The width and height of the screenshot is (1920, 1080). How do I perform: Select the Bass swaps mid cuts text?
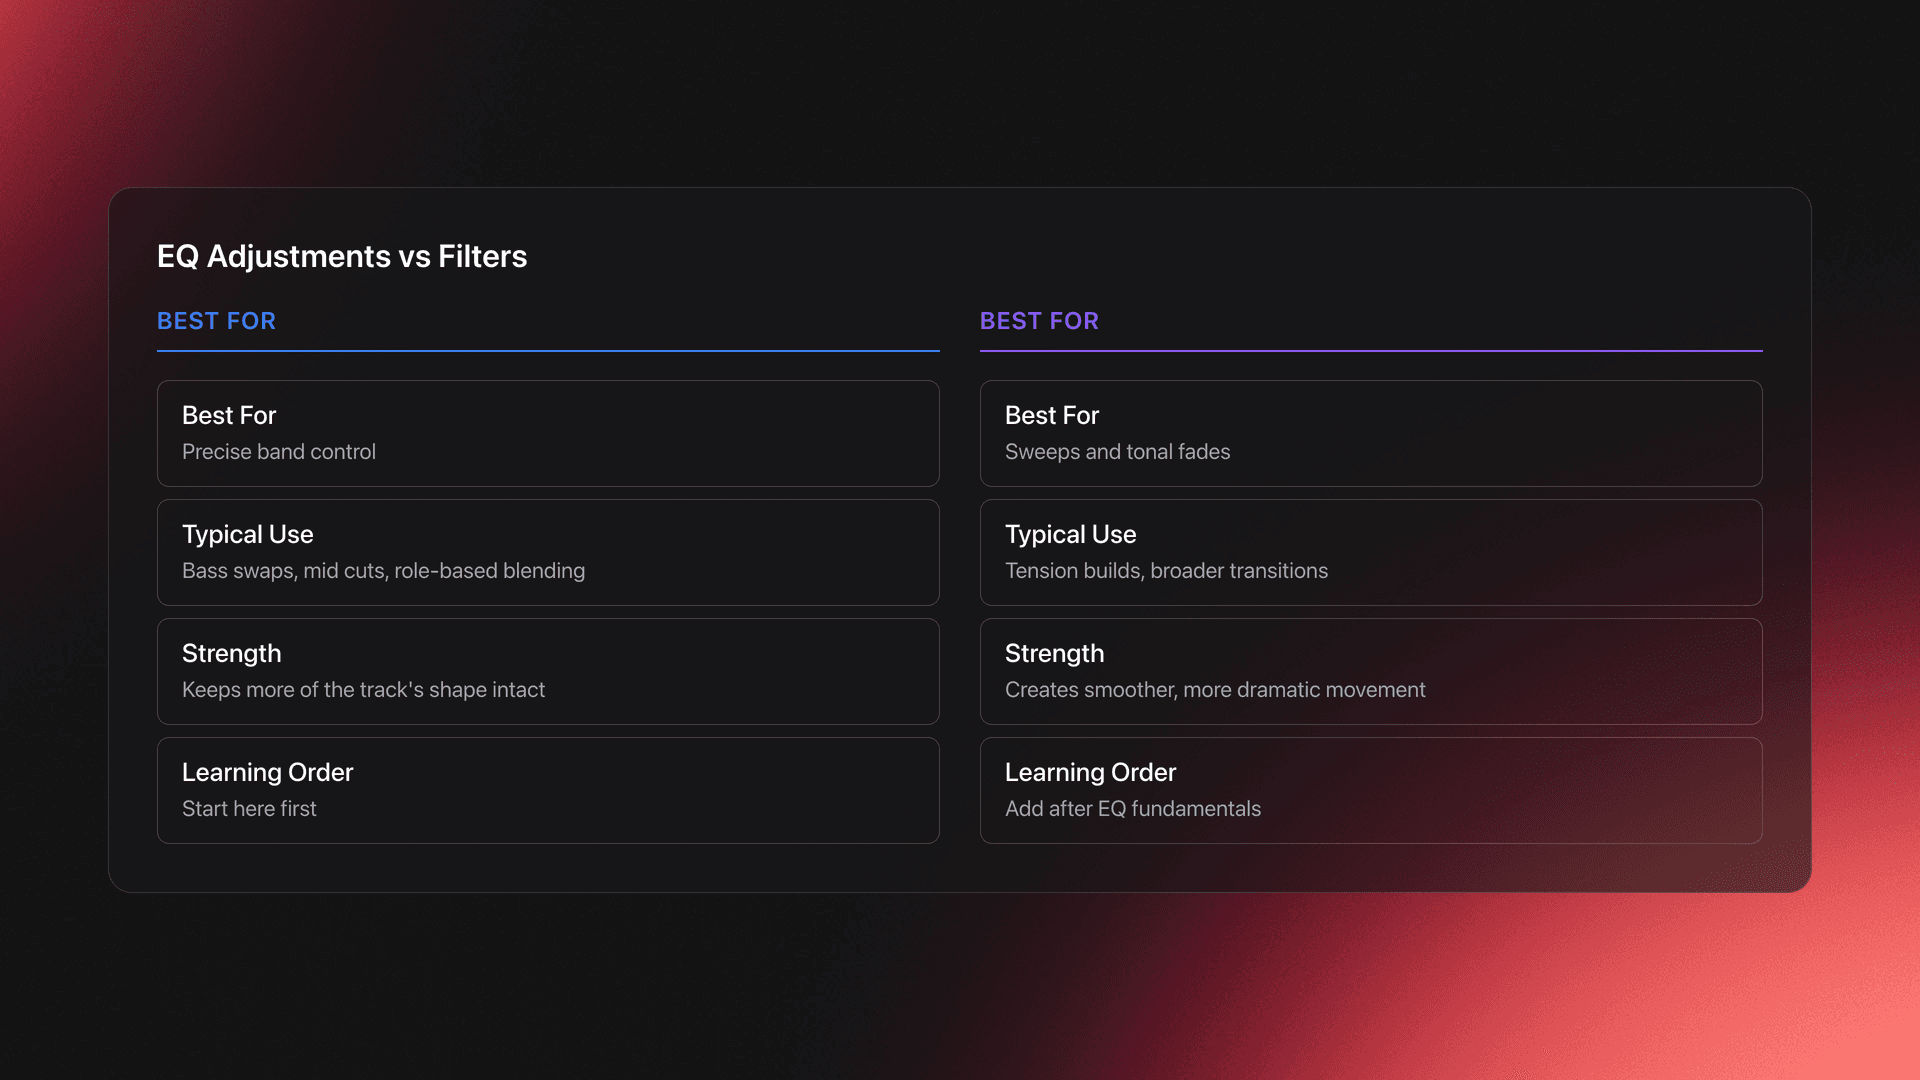[x=383, y=571]
